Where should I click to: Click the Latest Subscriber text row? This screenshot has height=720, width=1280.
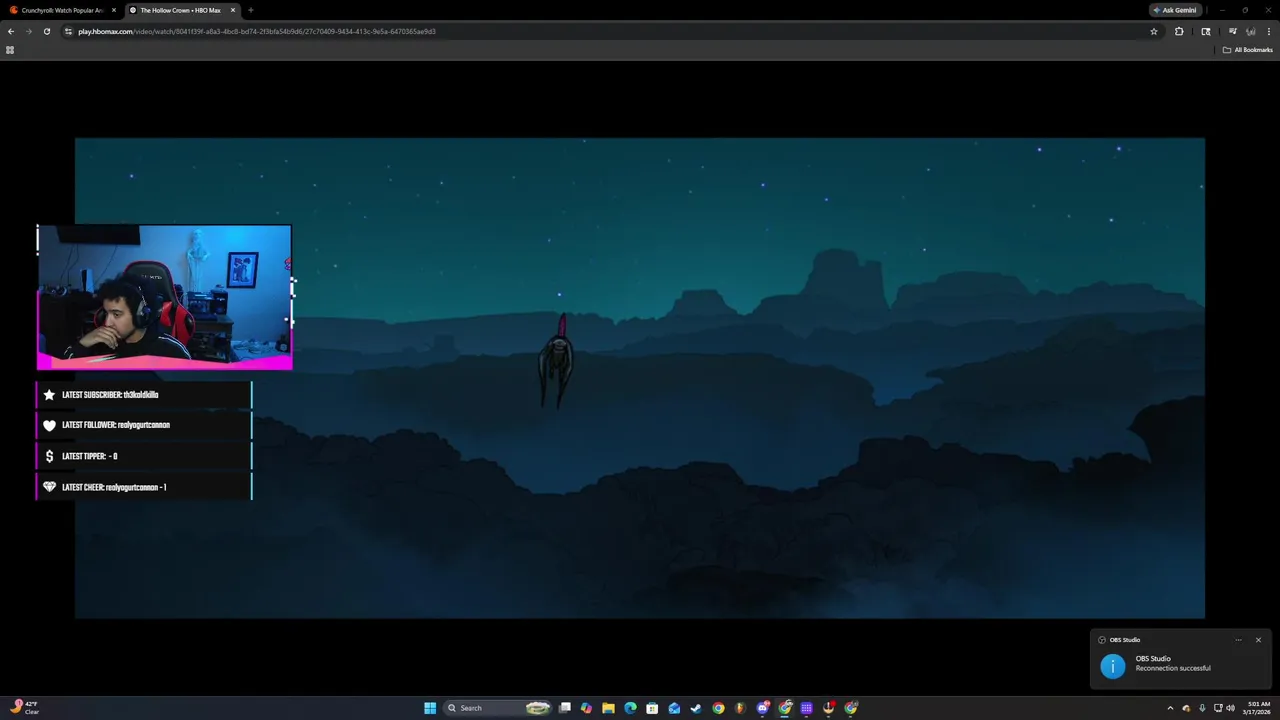pos(144,395)
